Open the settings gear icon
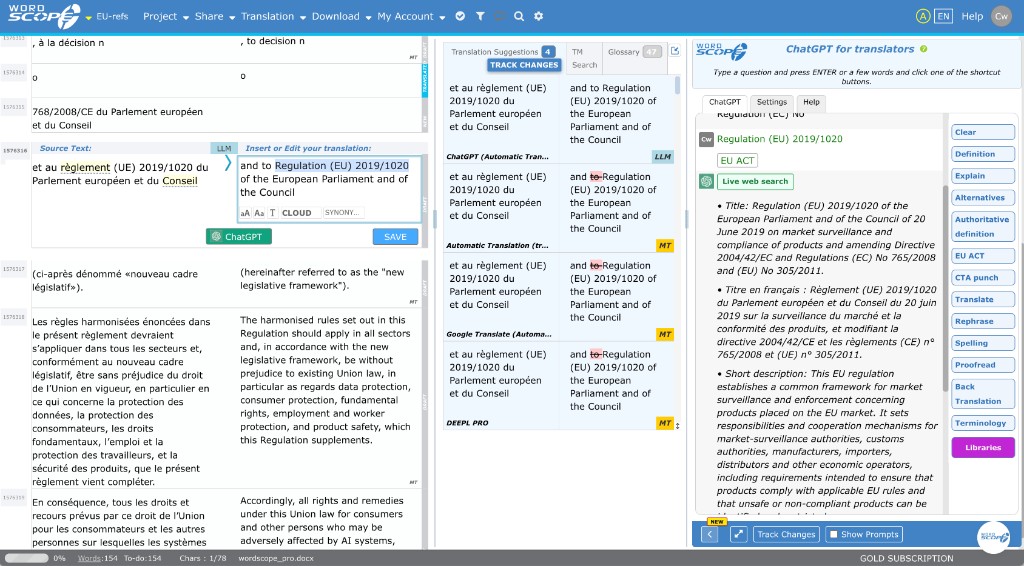 pyautogui.click(x=538, y=16)
